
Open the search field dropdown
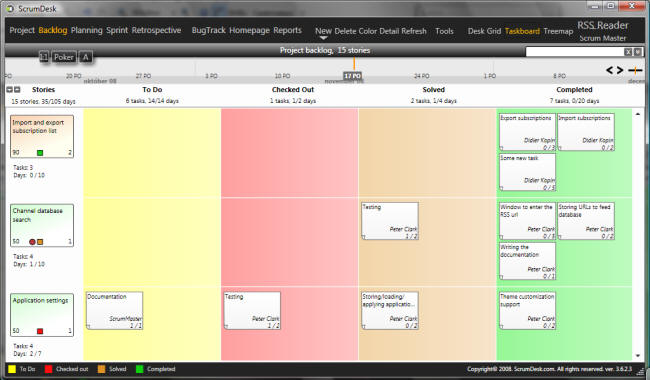pyautogui.click(x=638, y=52)
